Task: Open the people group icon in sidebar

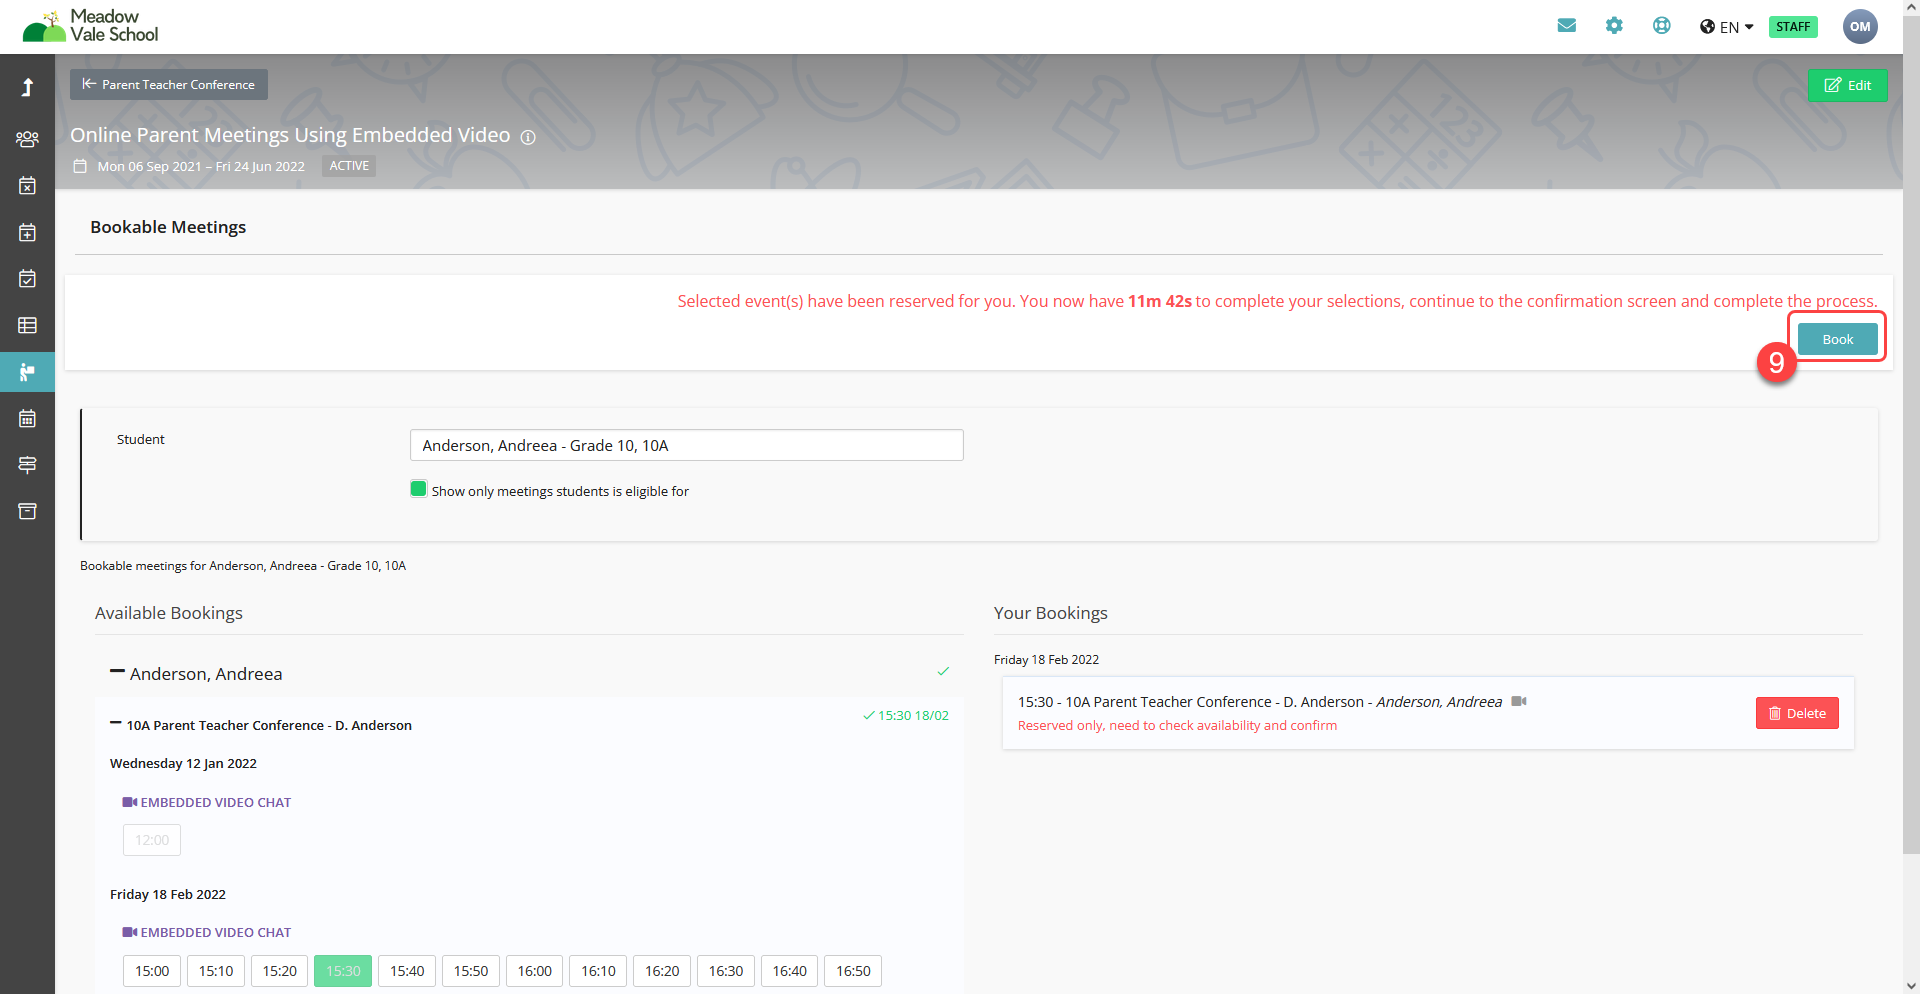Action: [x=27, y=139]
